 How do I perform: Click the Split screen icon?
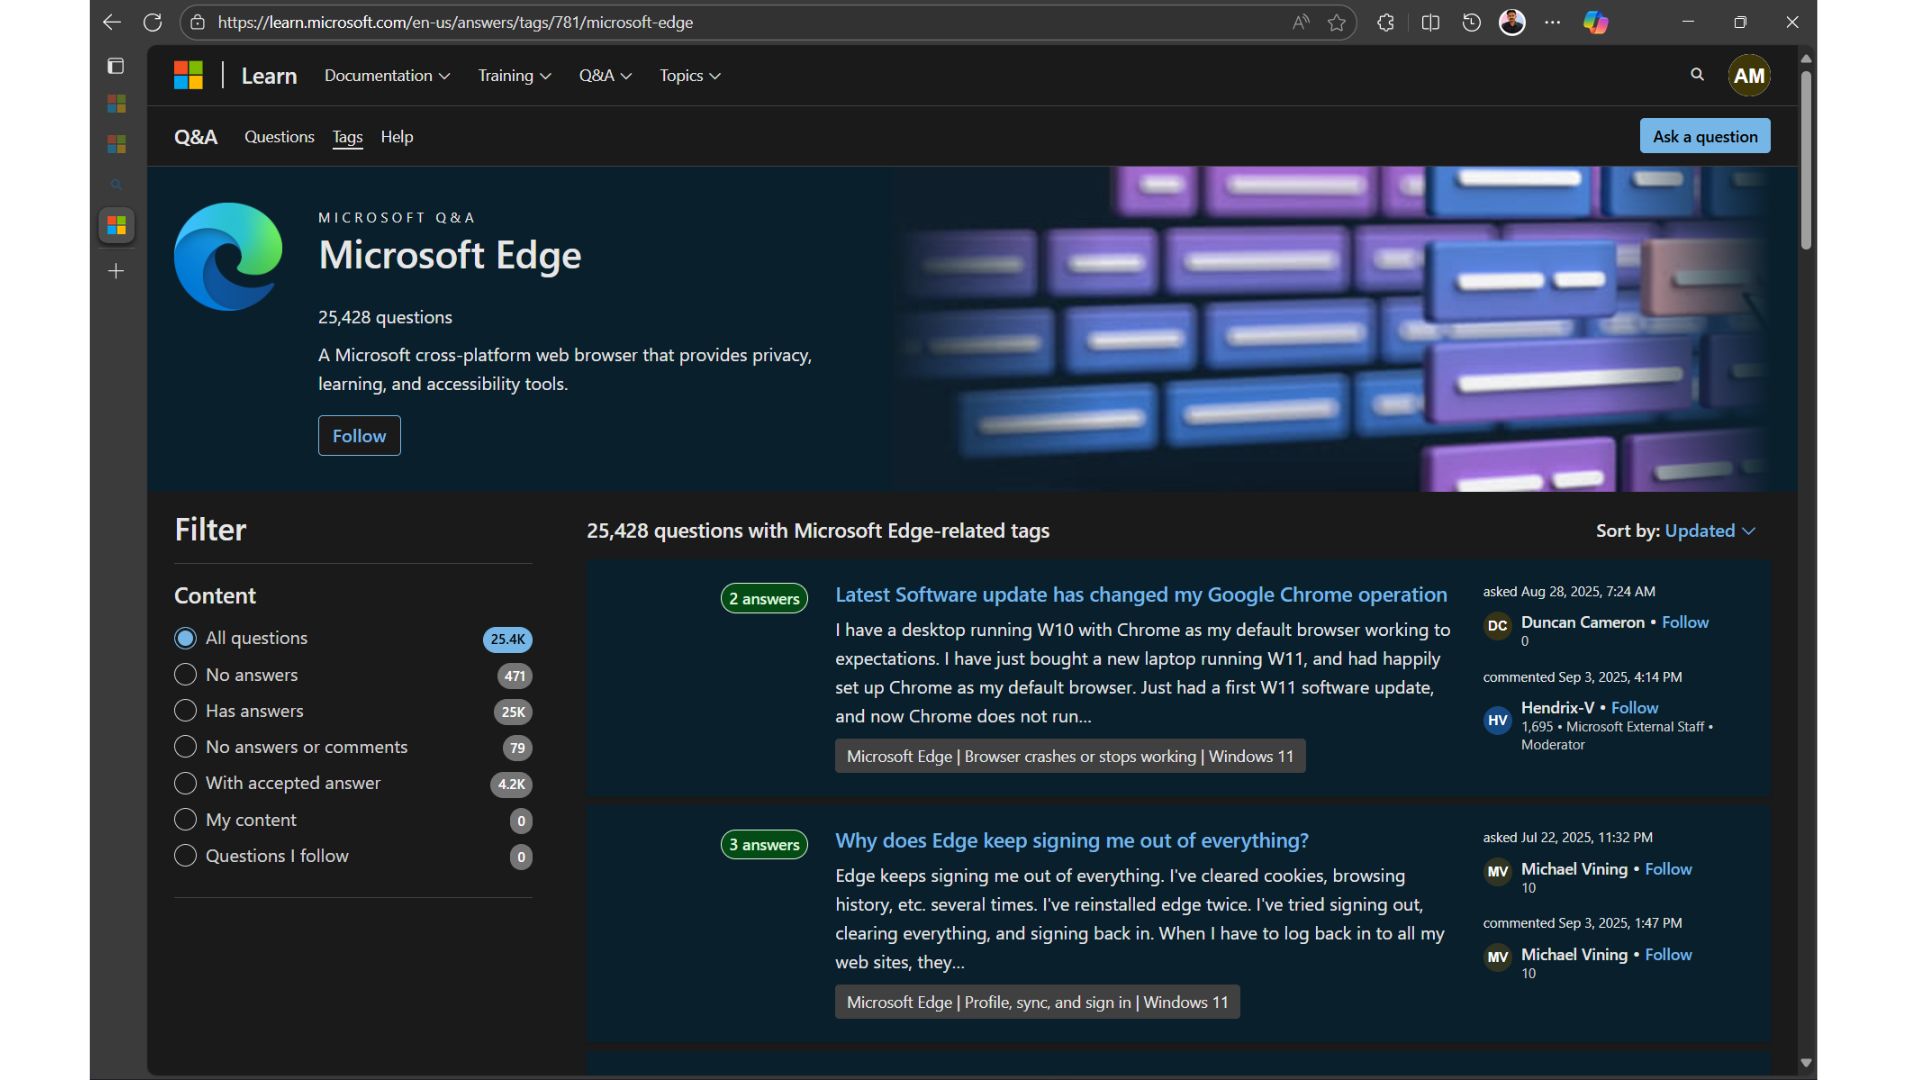point(1430,22)
